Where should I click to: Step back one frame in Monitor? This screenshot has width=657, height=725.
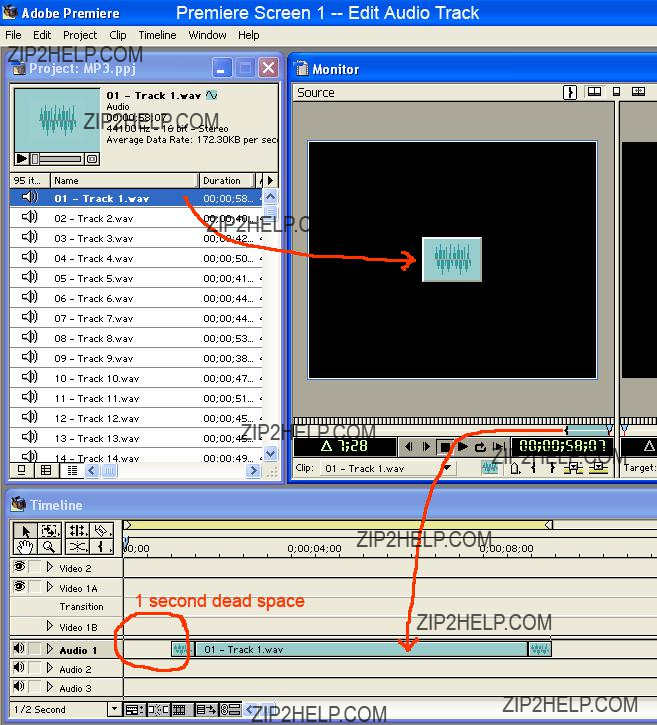pyautogui.click(x=408, y=447)
